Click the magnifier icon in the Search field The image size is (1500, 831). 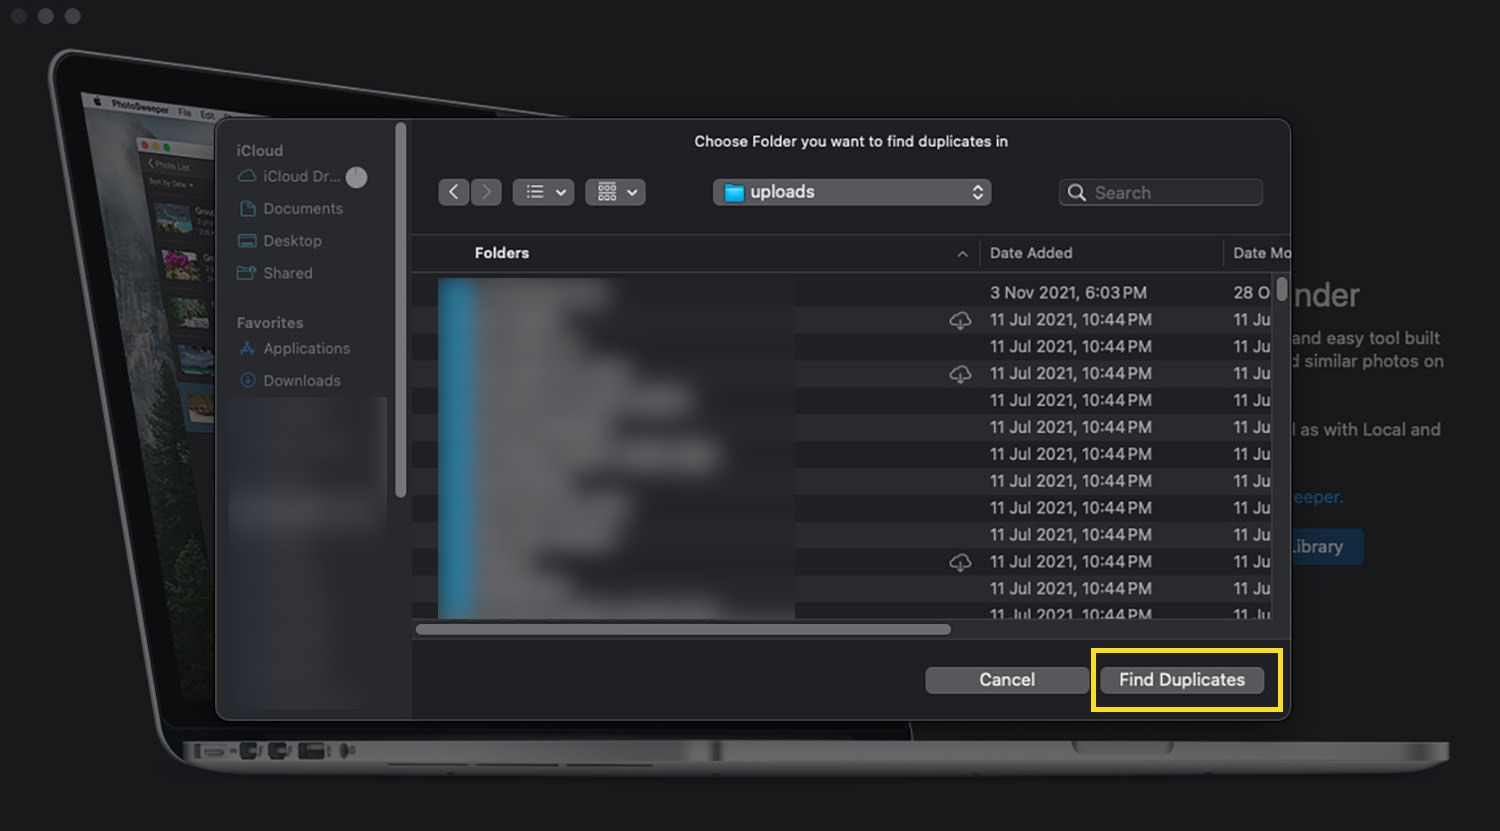tap(1077, 192)
